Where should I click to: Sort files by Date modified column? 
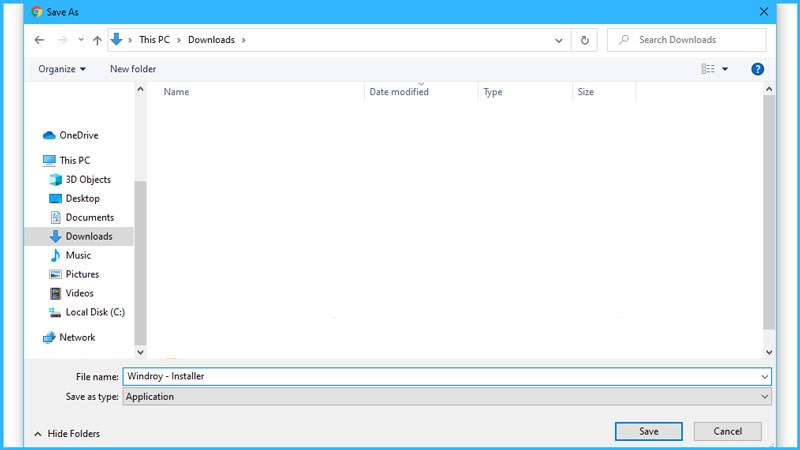(399, 92)
